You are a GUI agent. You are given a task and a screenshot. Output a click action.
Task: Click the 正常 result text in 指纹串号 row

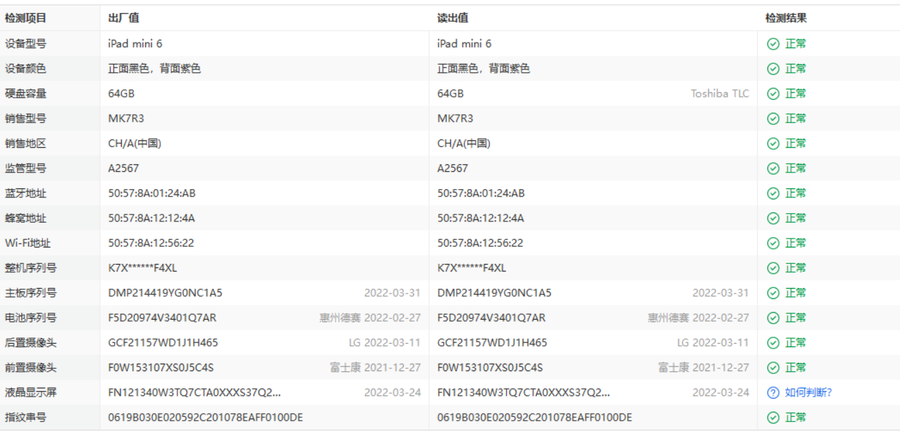tap(796, 417)
